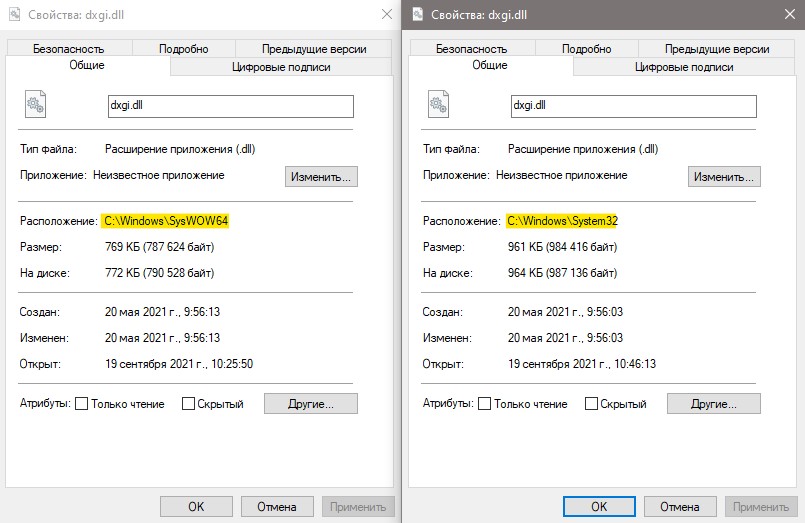This screenshot has height=523, width=805.
Task: Open 'Другие...' attributes in the right window
Action: click(x=714, y=404)
